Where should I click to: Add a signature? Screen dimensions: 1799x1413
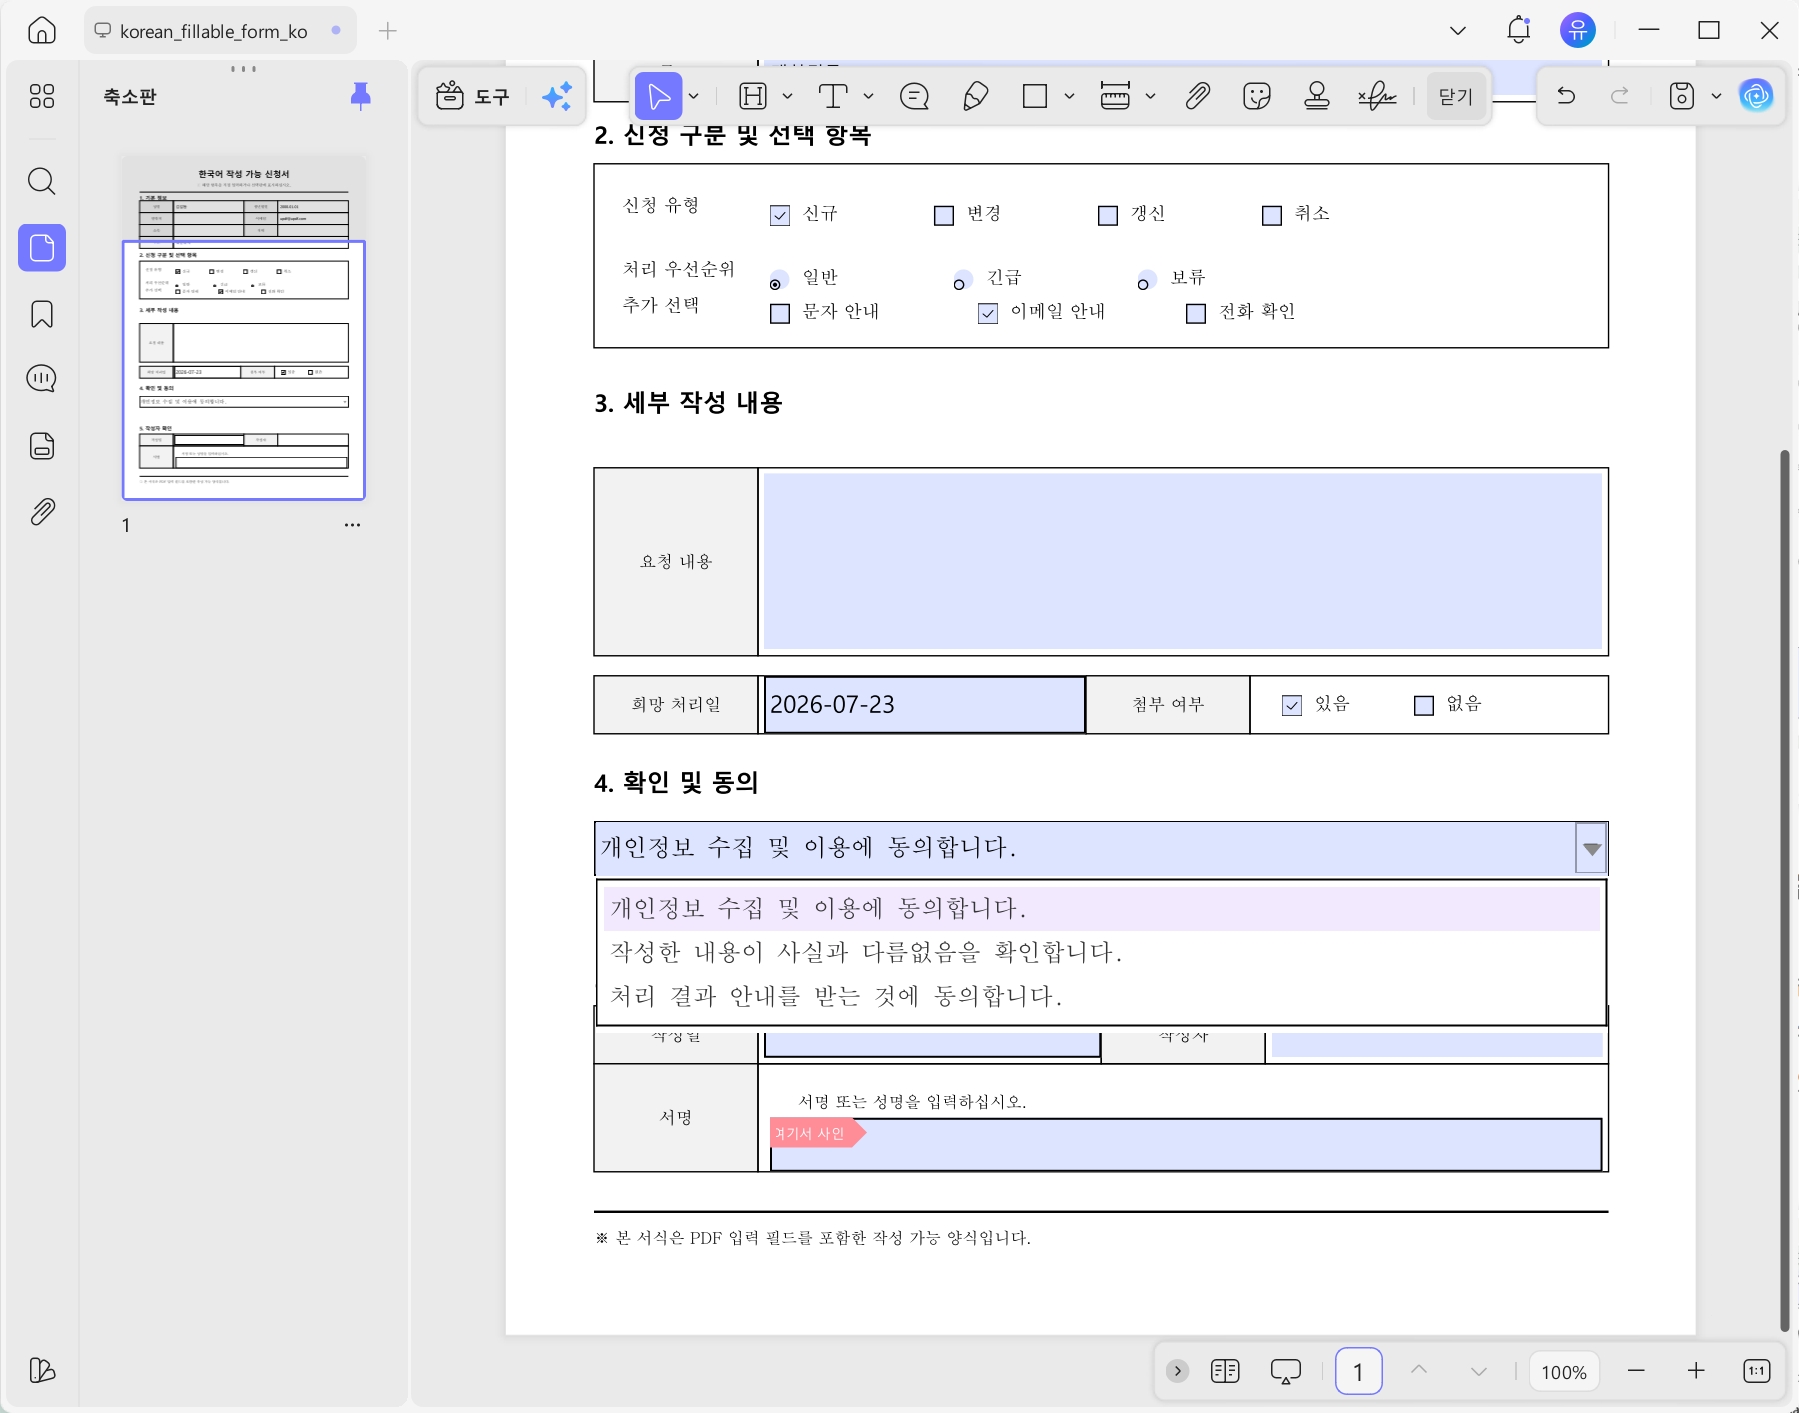[1377, 96]
